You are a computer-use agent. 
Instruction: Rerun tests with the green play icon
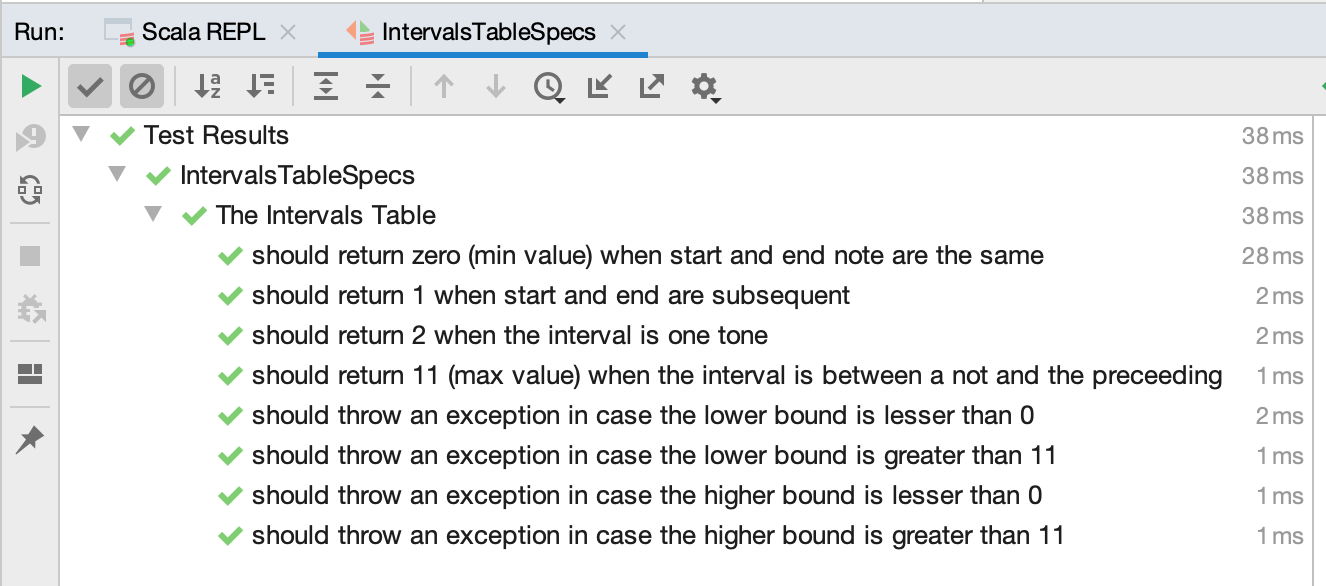pyautogui.click(x=31, y=87)
